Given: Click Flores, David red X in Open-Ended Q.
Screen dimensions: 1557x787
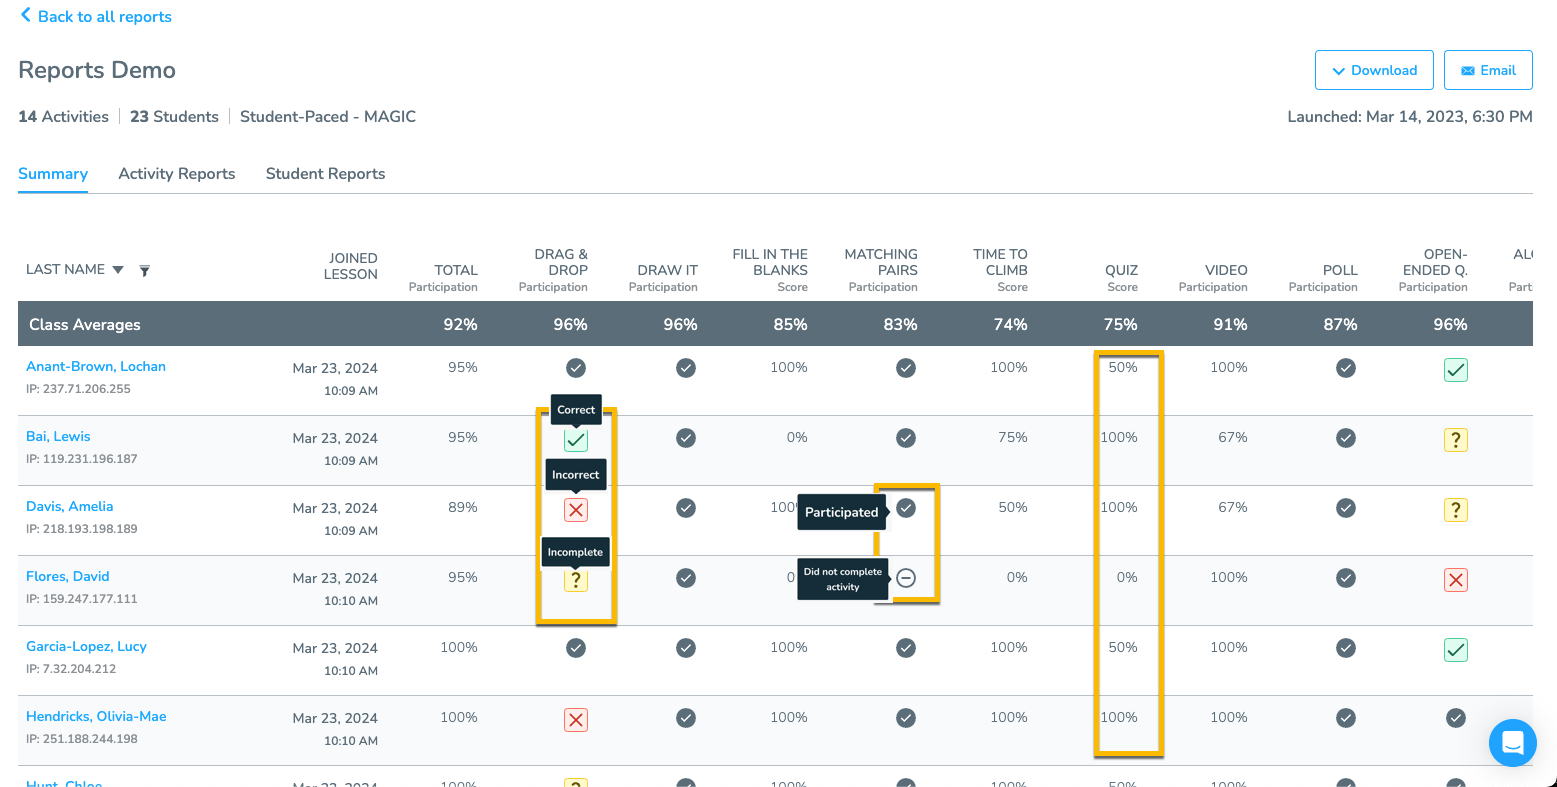Looking at the screenshot, I should pyautogui.click(x=1456, y=580).
